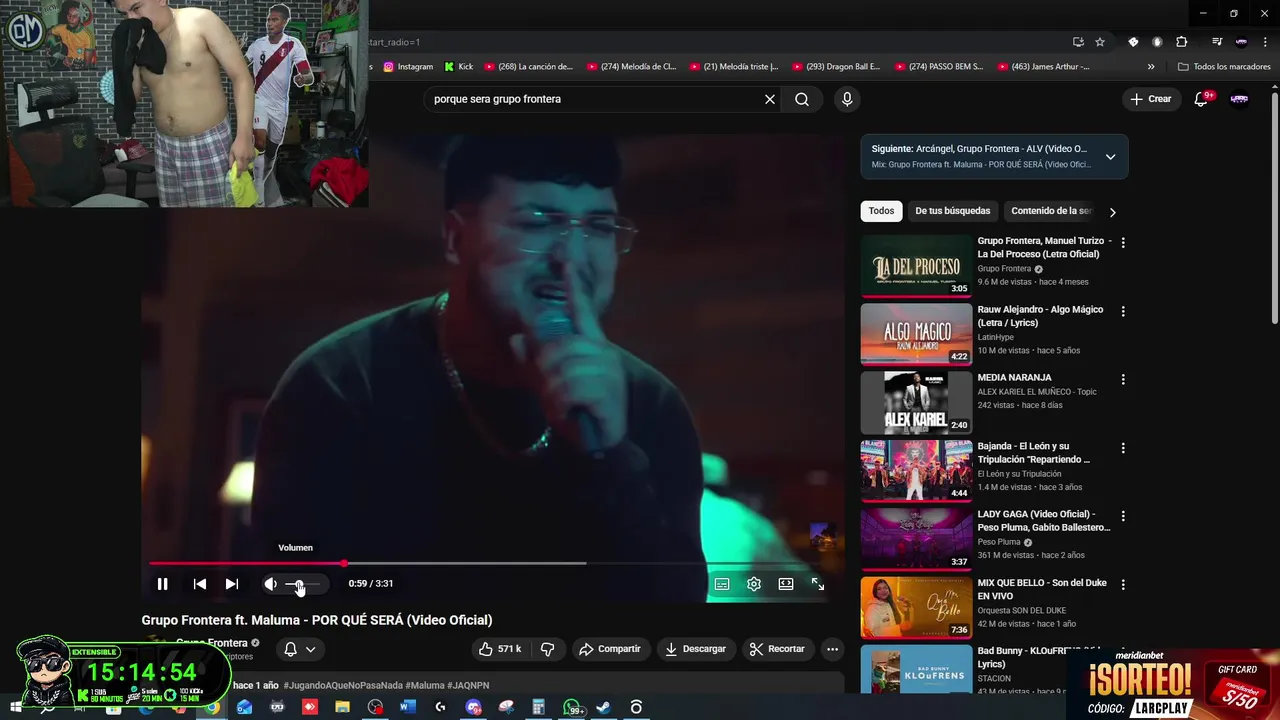Viewport: 1280px width, 720px height.
Task: Mute the video with the speaker icon
Action: [x=270, y=584]
